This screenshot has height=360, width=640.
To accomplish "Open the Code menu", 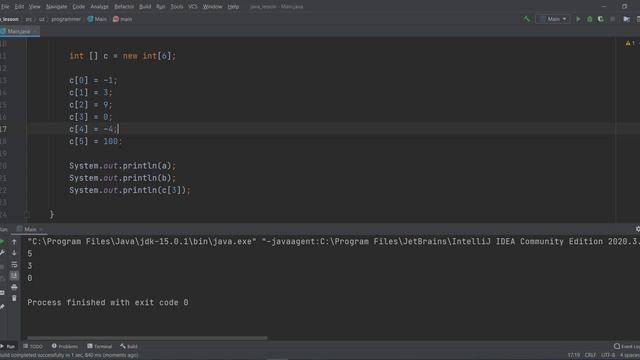I will pos(78,7).
